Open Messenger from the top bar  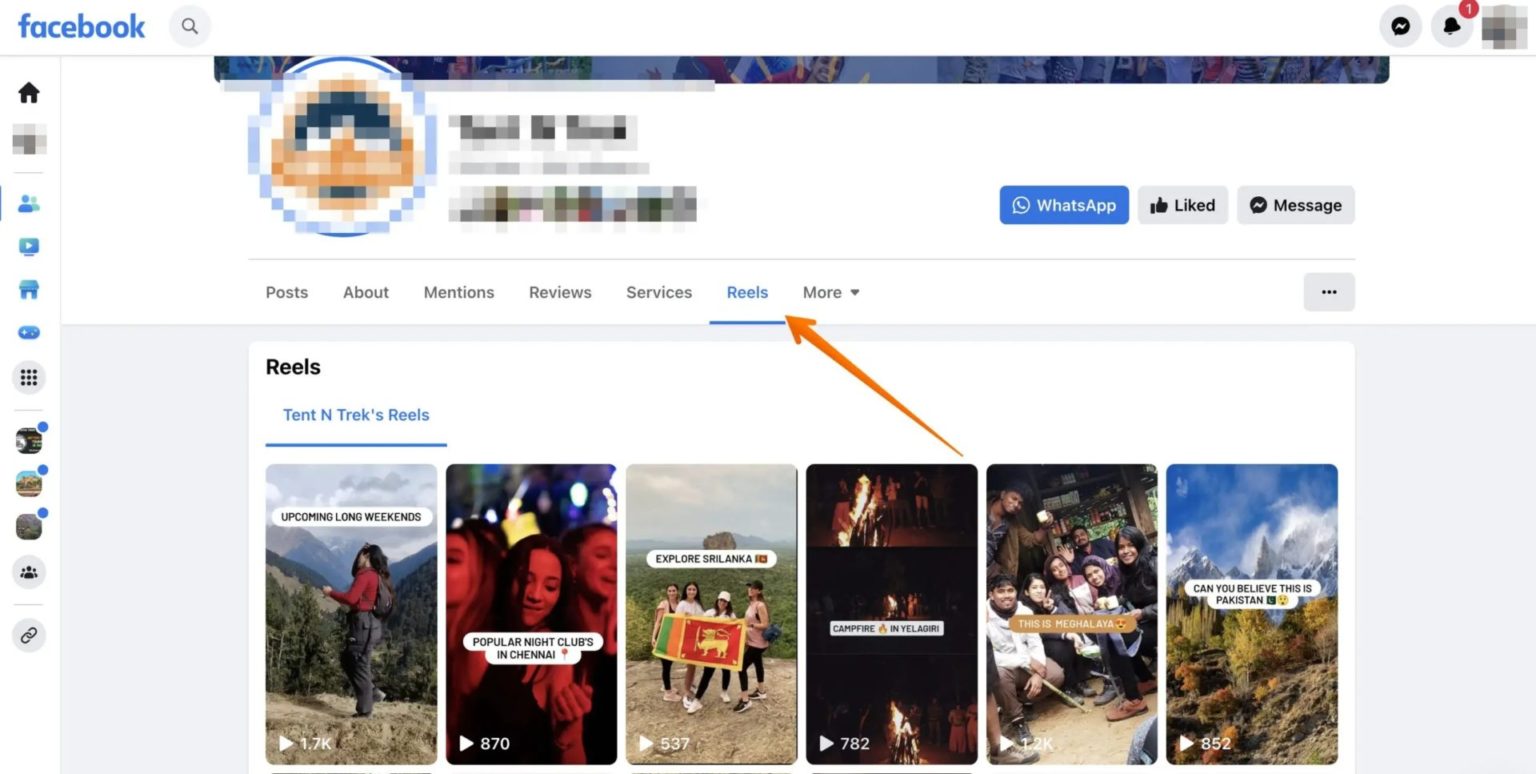[x=1400, y=27]
